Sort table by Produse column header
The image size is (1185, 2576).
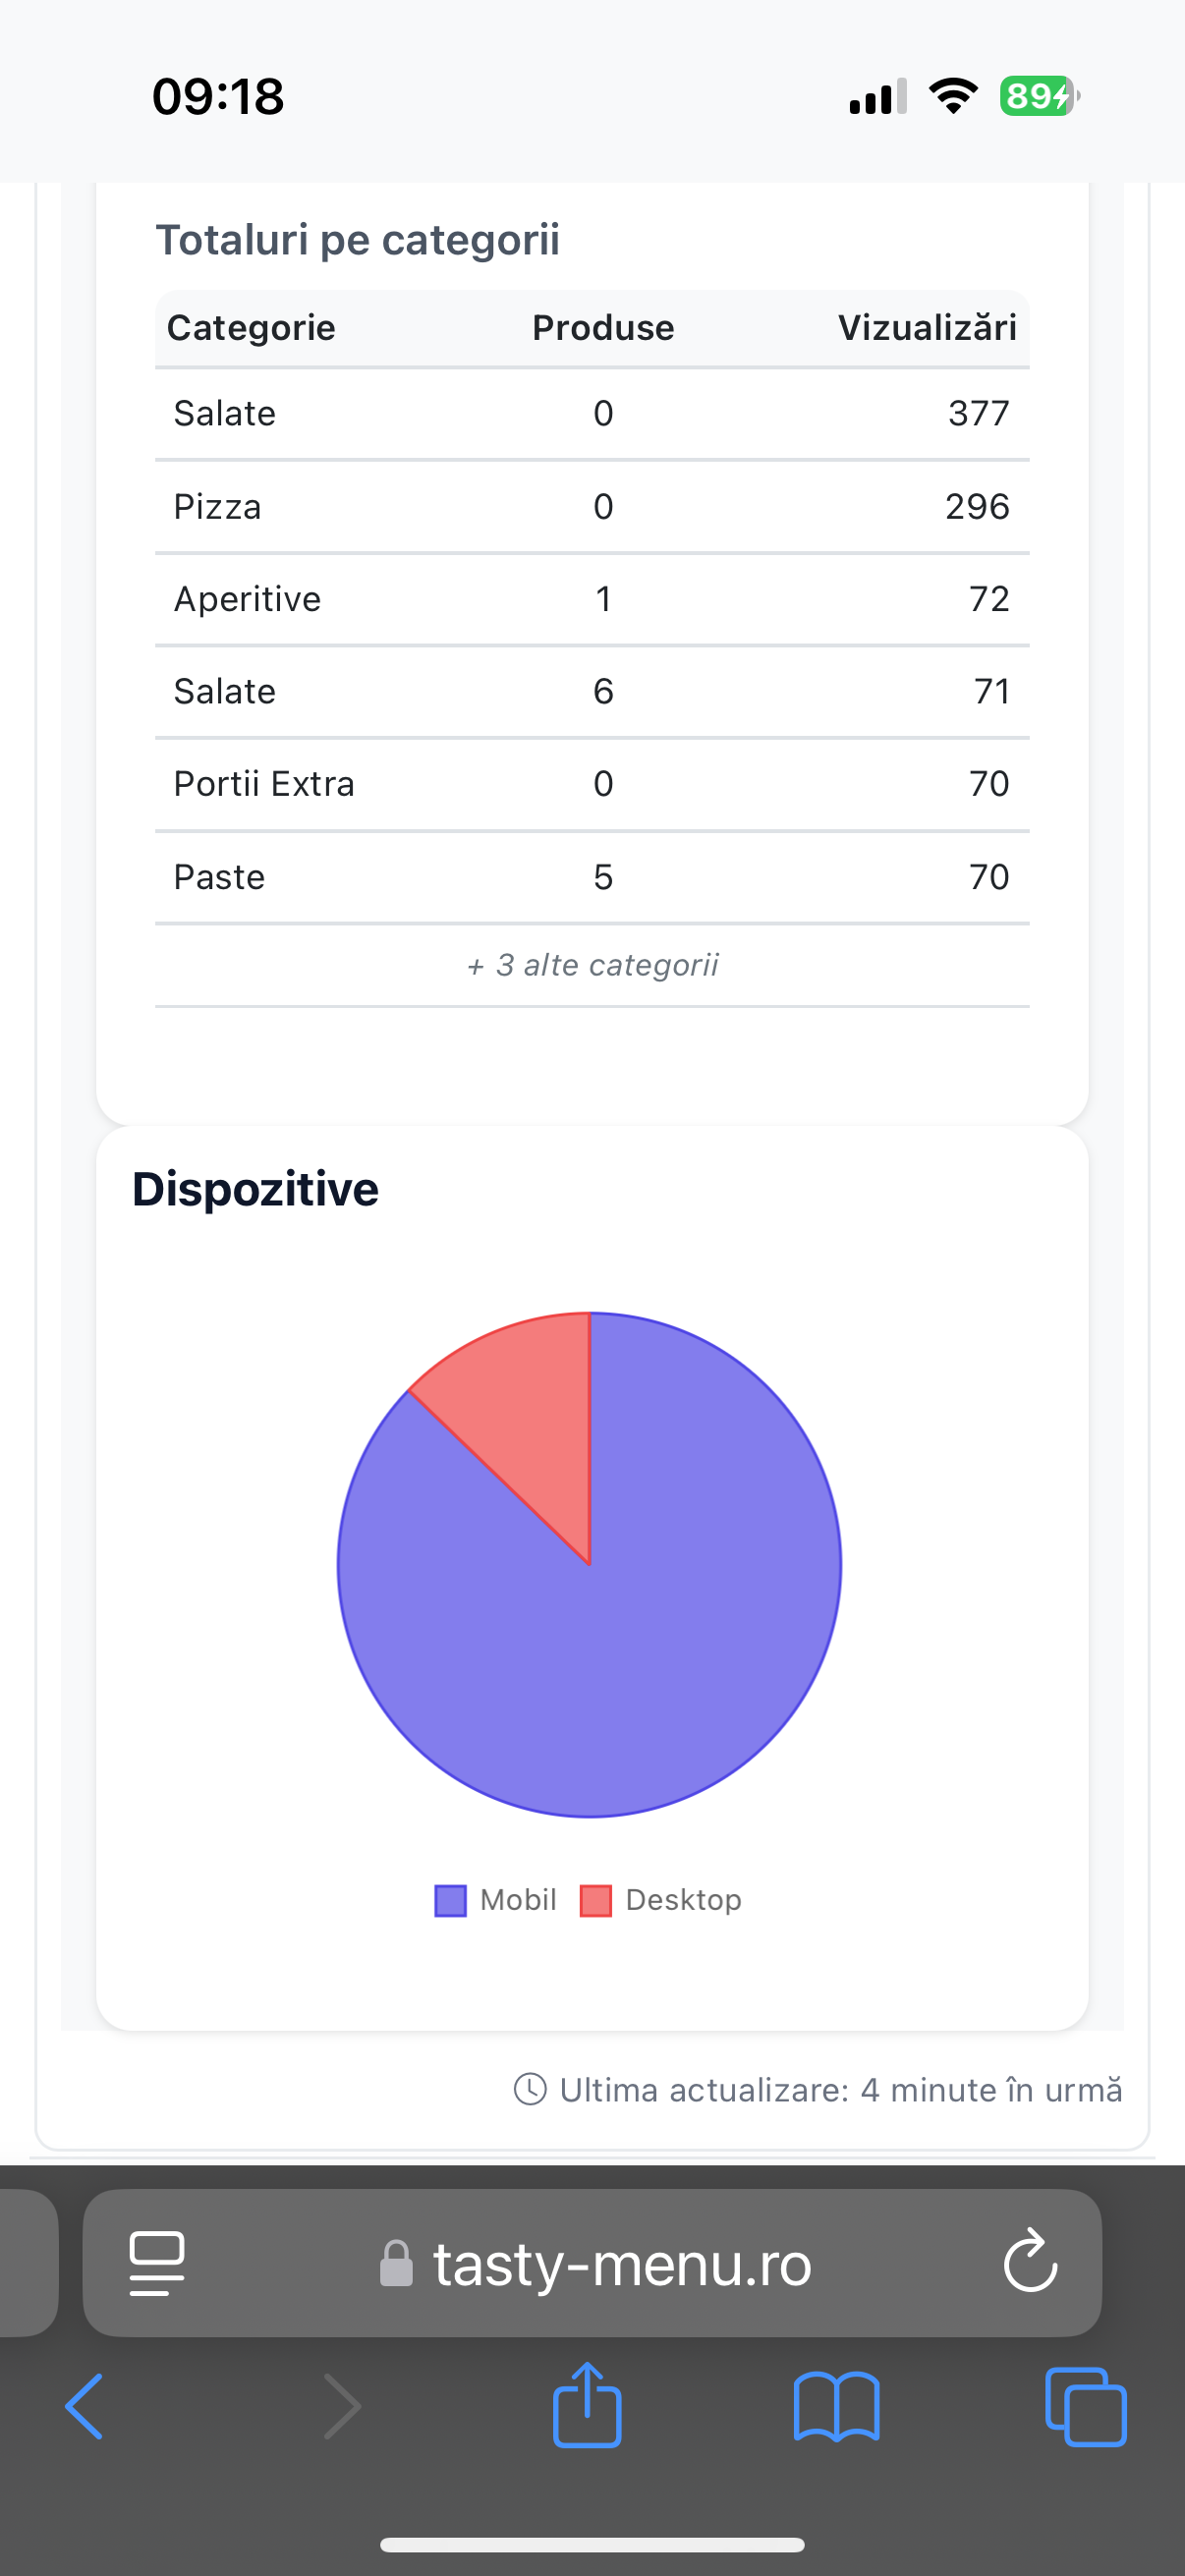tap(603, 328)
